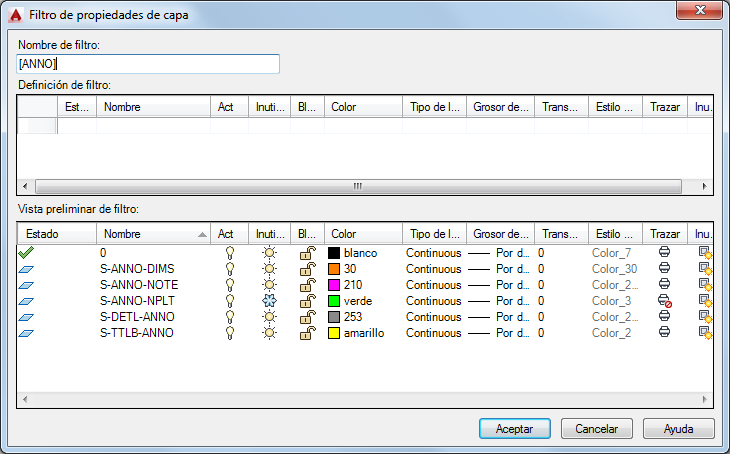This screenshot has height=454, width=730.
Task: Click the green checkmark status icon of layer 0
Action: pyautogui.click(x=26, y=252)
